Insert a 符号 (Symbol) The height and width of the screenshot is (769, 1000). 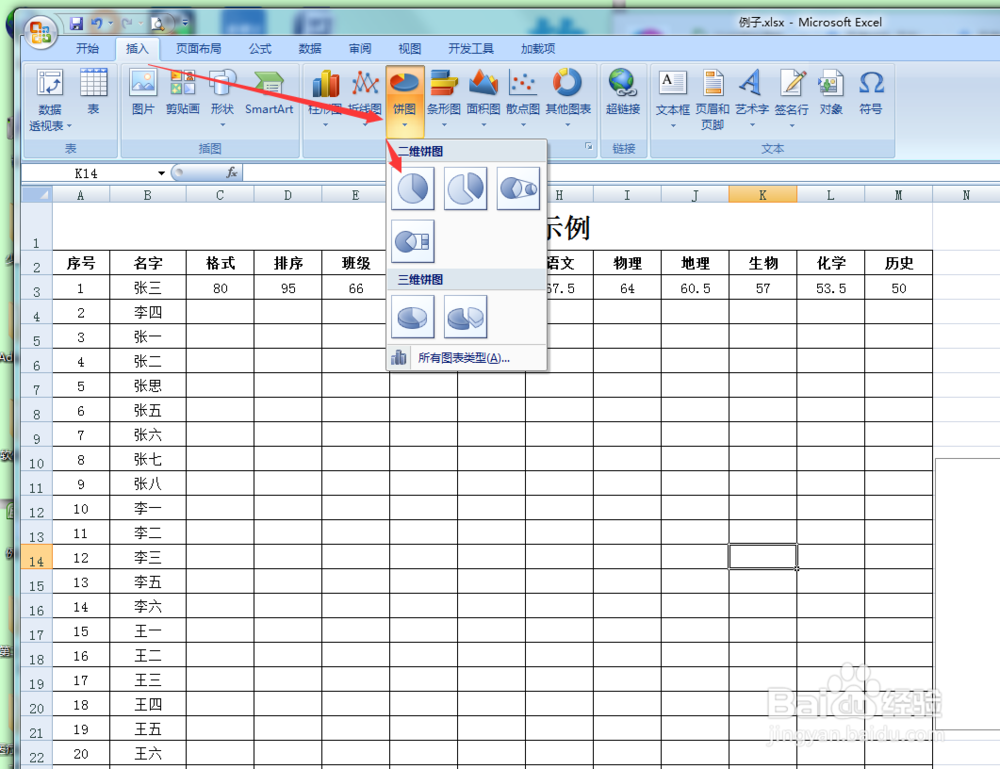point(871,93)
